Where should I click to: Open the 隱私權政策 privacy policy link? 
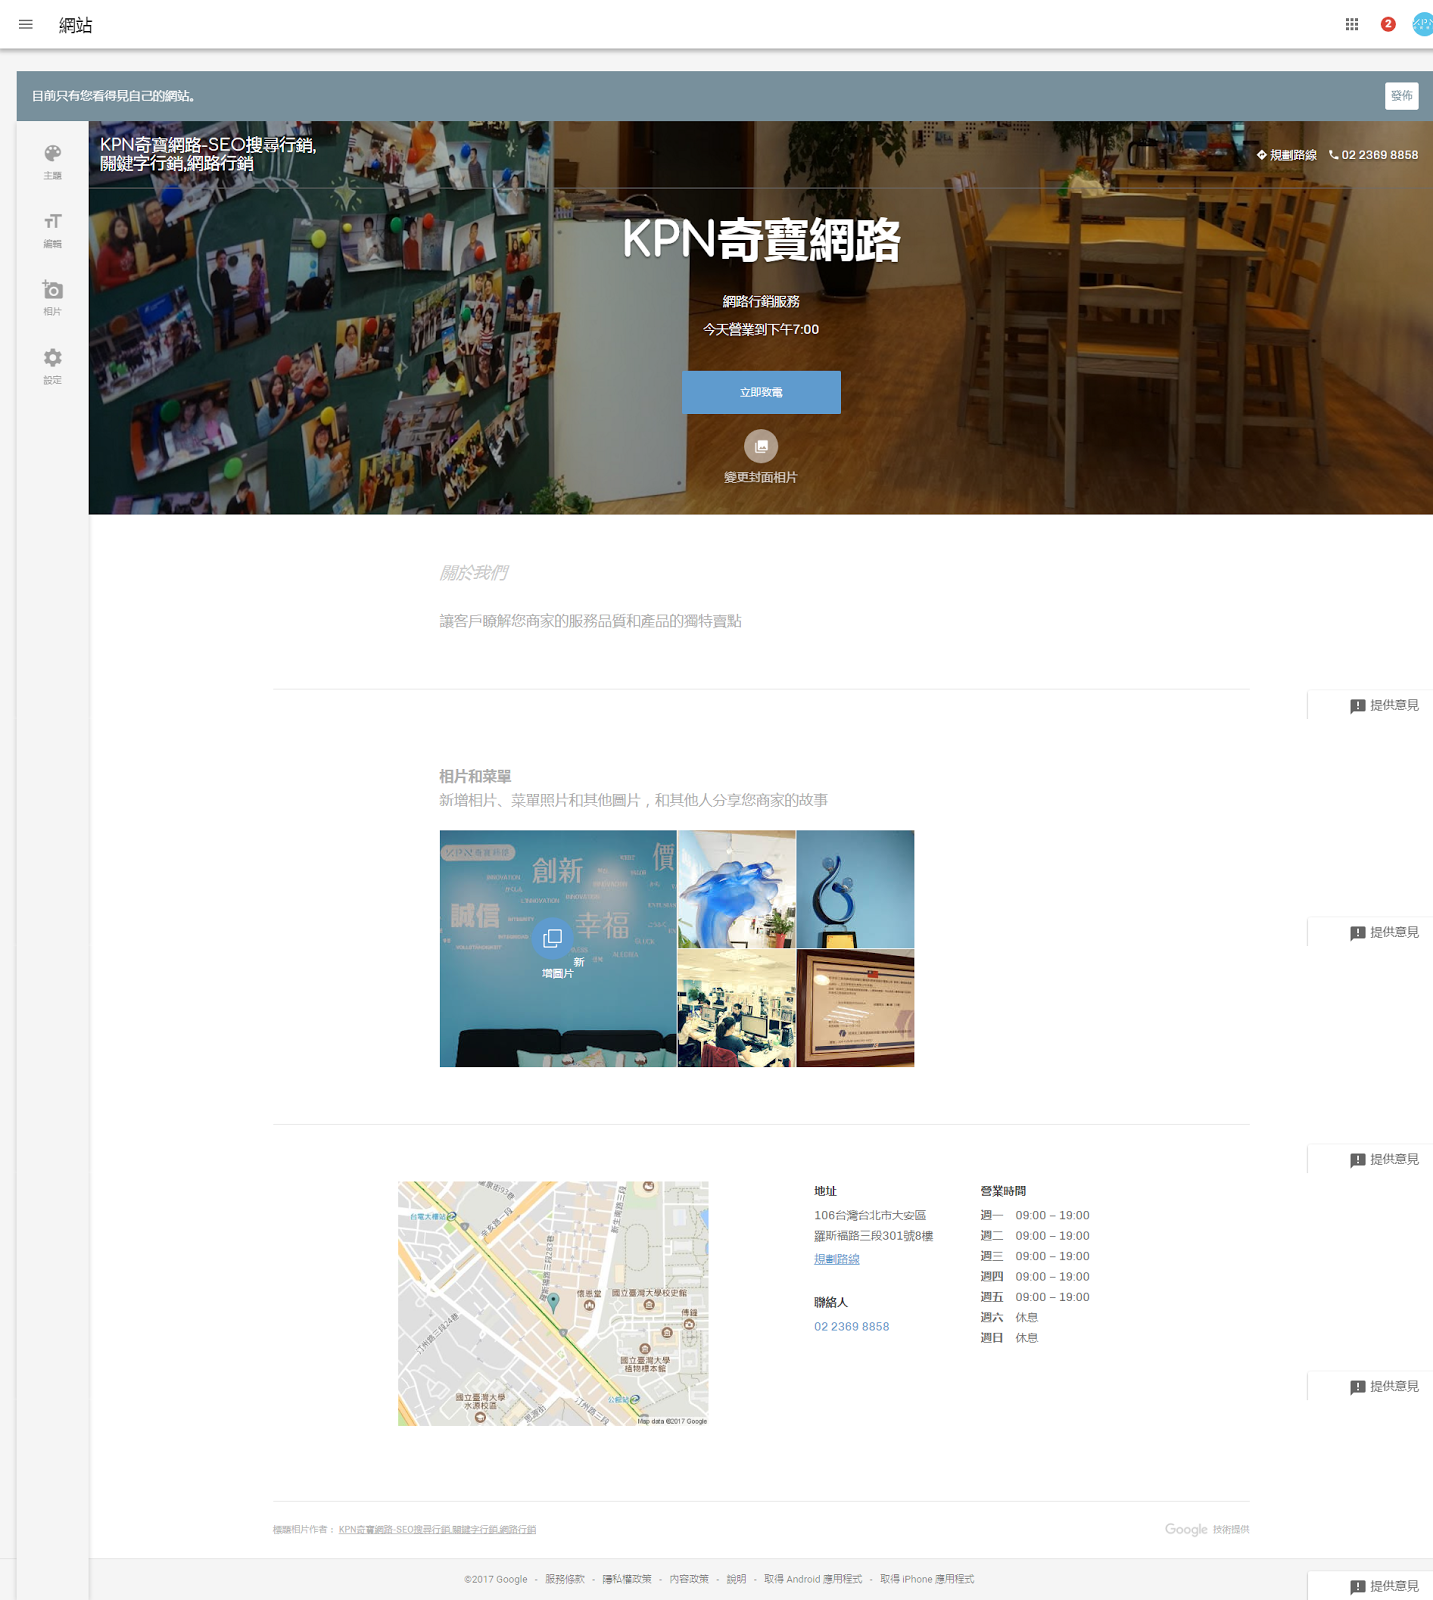coord(627,1579)
